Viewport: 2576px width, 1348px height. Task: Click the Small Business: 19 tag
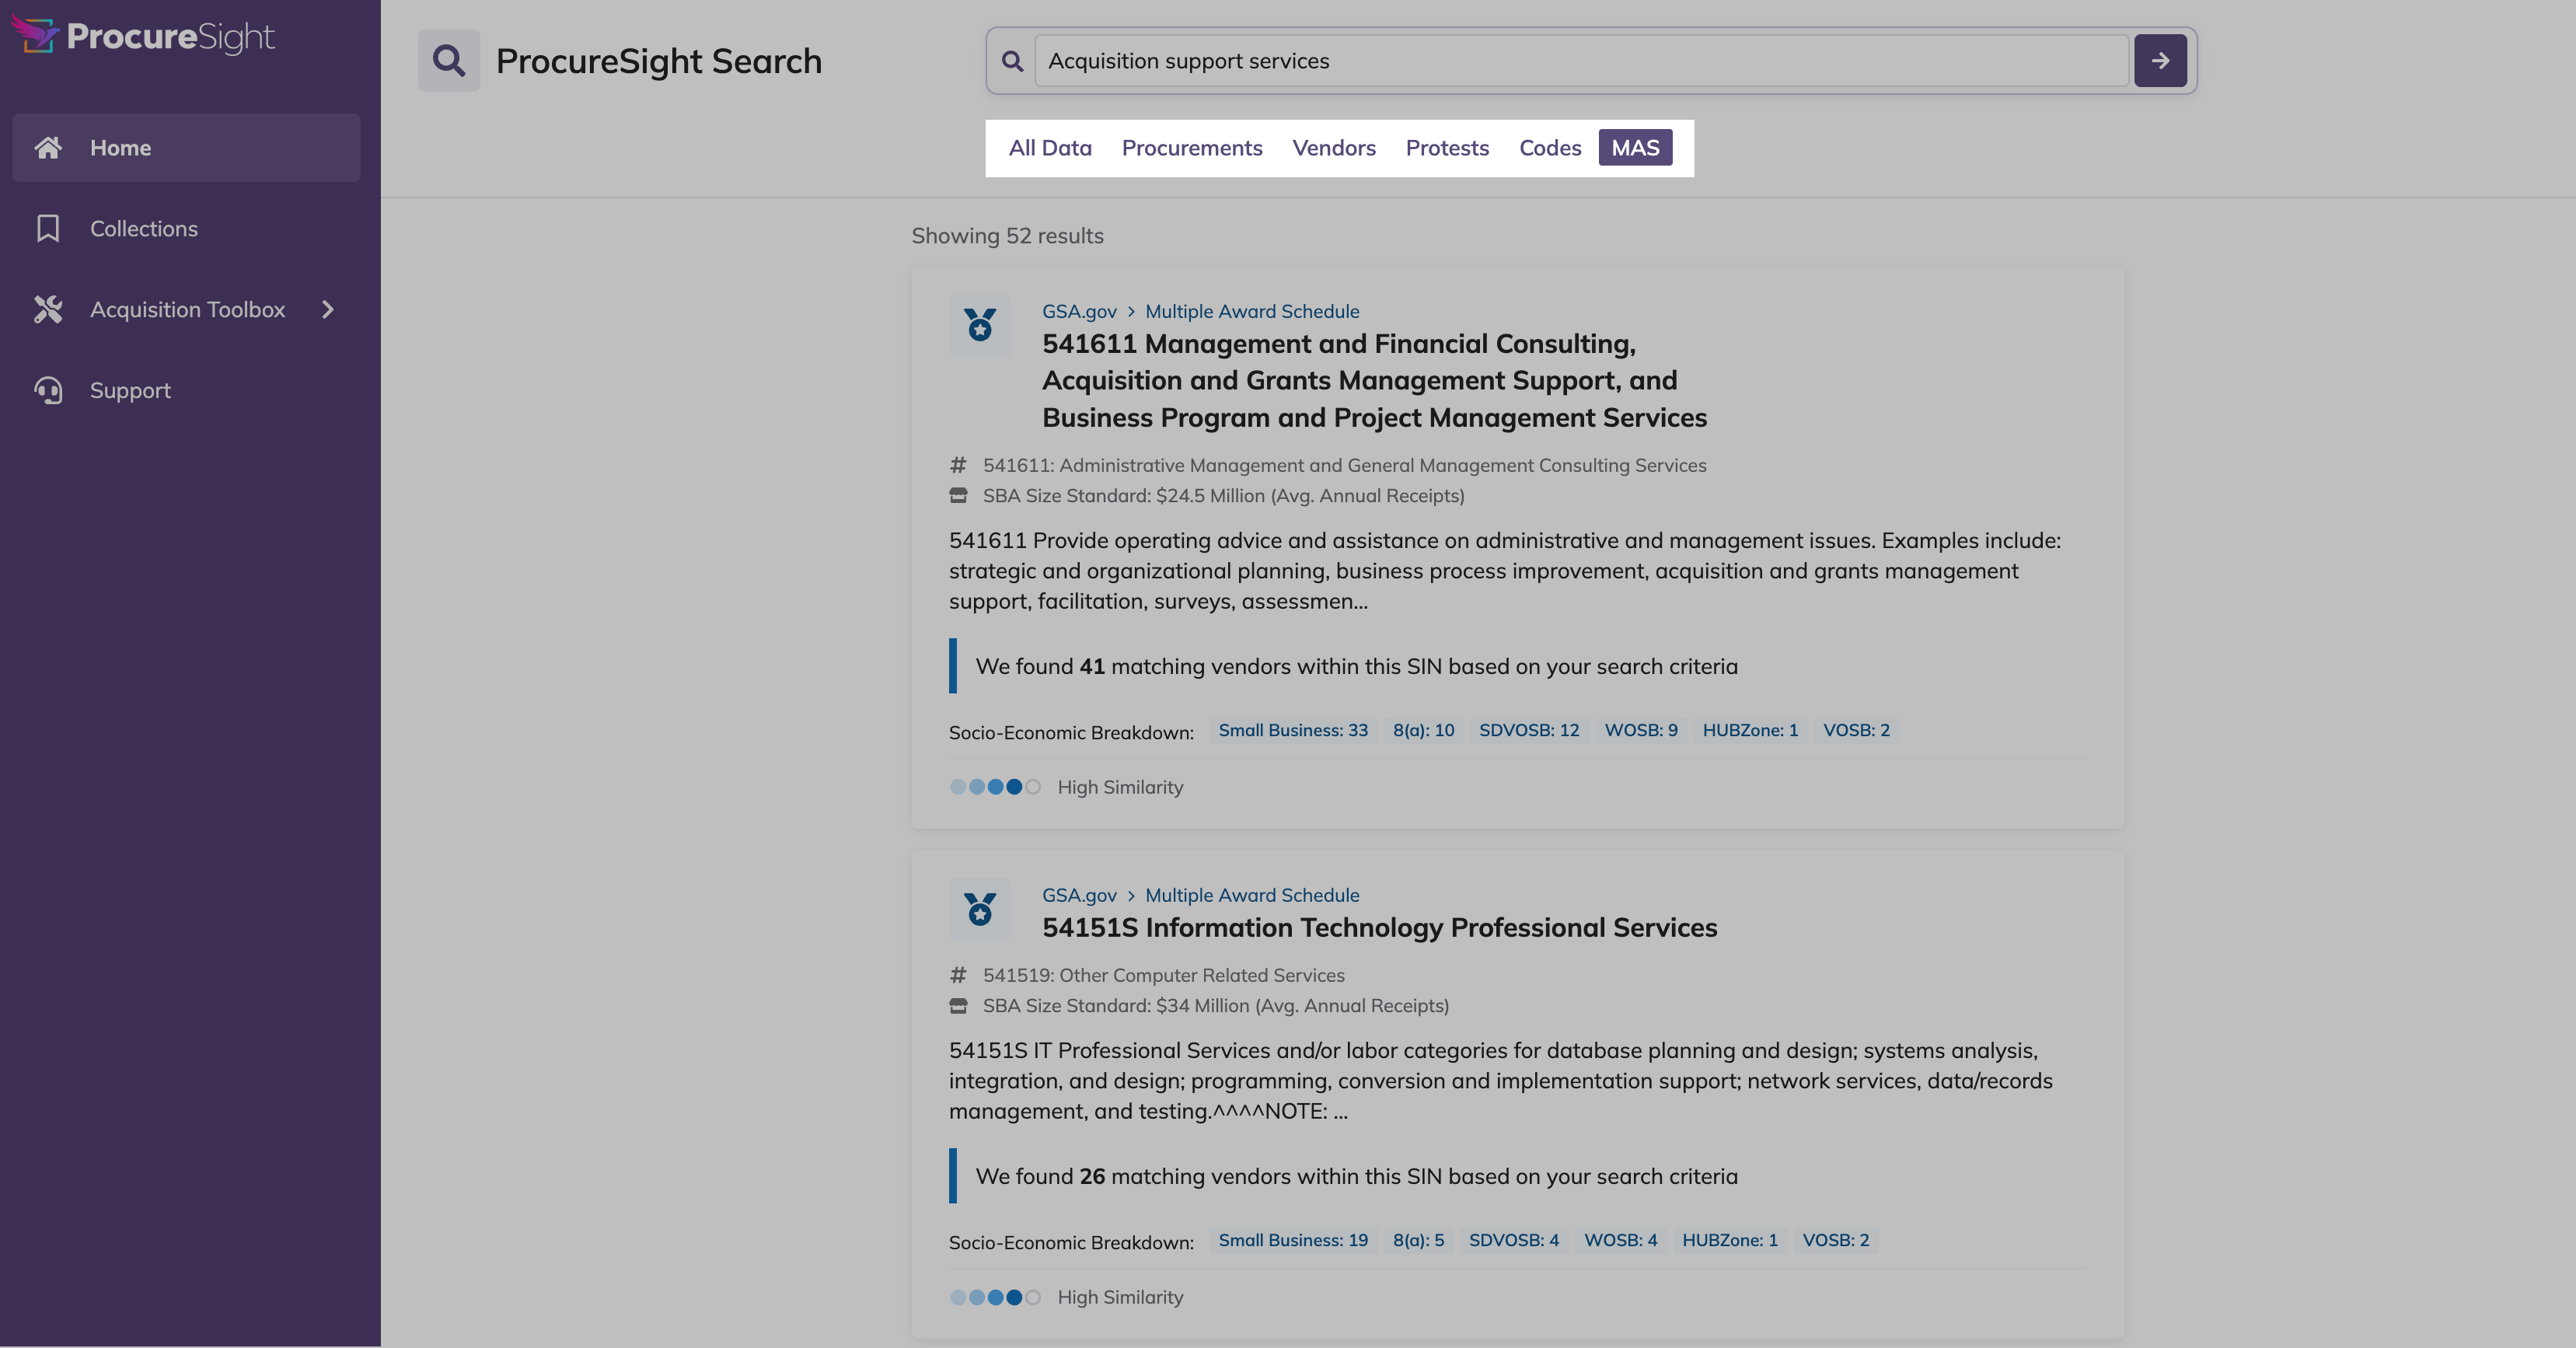(x=1293, y=1241)
